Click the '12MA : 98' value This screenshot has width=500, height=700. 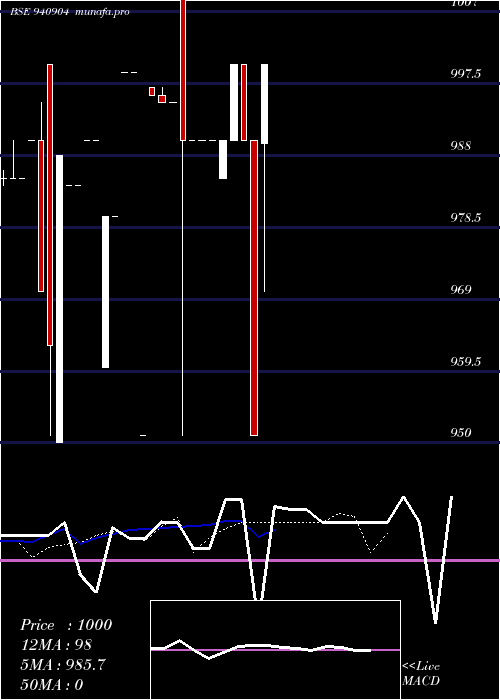(x=56, y=645)
